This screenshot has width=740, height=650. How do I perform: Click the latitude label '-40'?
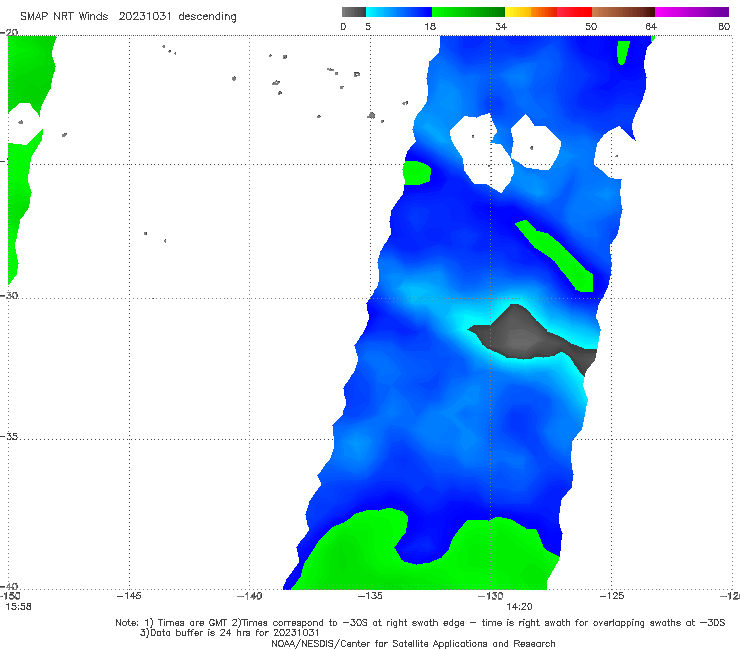(9, 586)
